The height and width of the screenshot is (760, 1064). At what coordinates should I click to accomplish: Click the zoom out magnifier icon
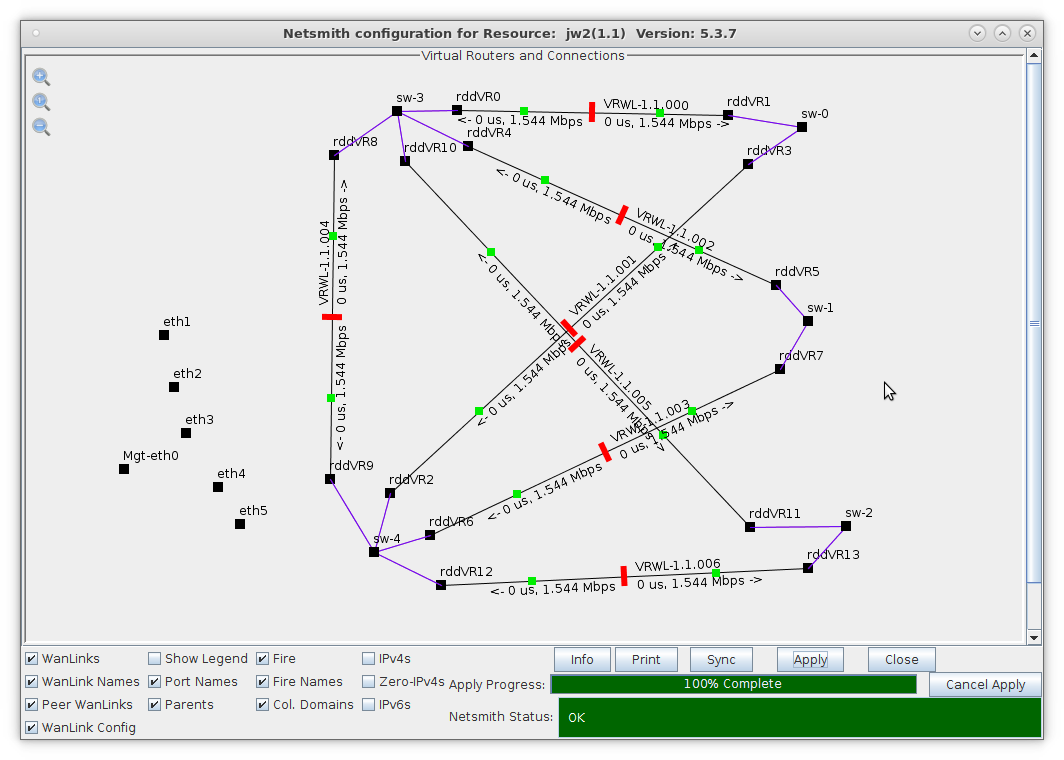point(40,127)
